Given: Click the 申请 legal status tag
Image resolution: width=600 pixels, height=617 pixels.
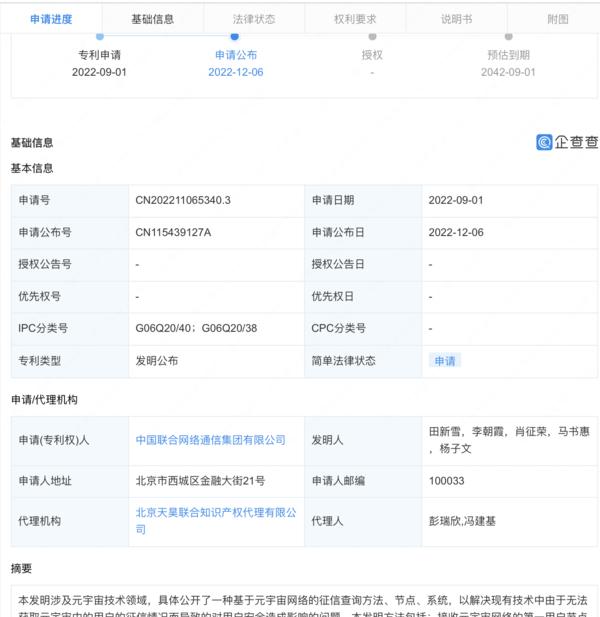Looking at the screenshot, I should 445,360.
